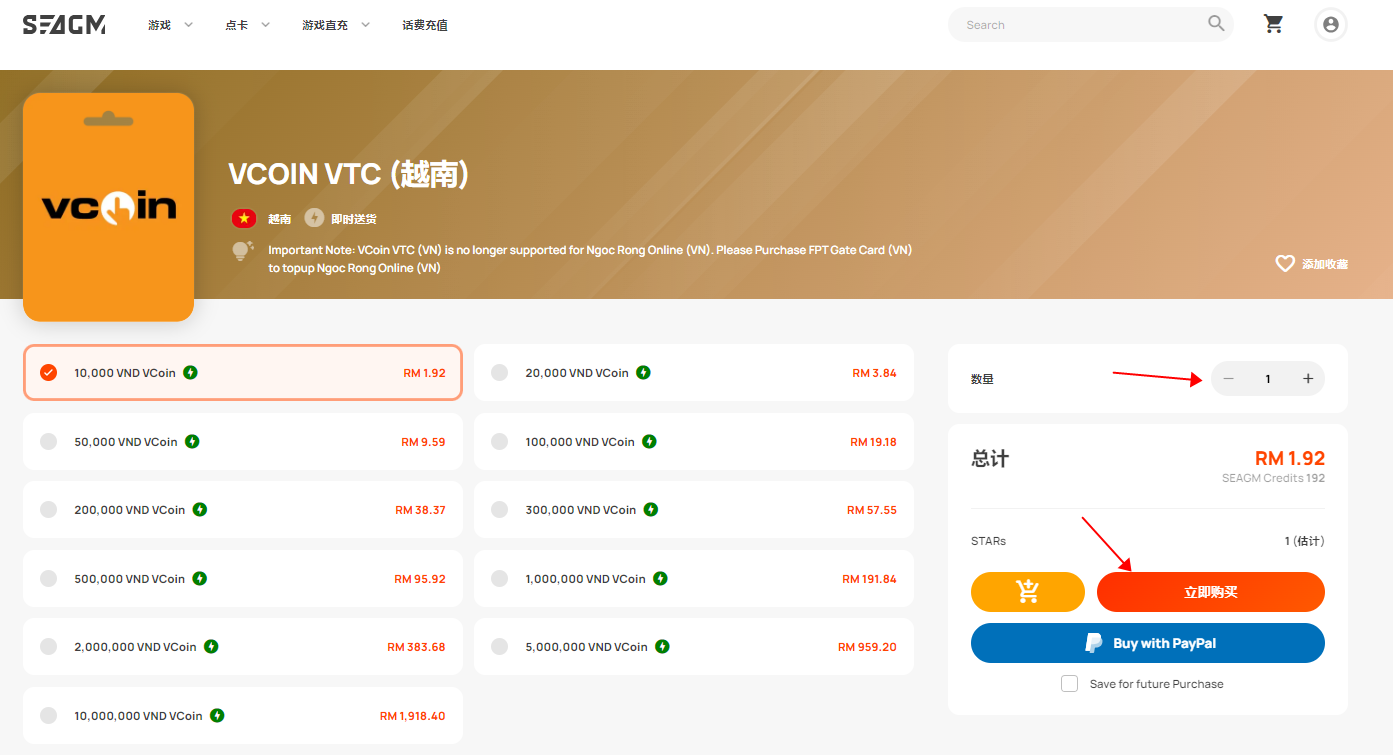Select the 500,000 VND VCoin radio option
Viewport: 1393px width, 755px height.
pyautogui.click(x=48, y=578)
